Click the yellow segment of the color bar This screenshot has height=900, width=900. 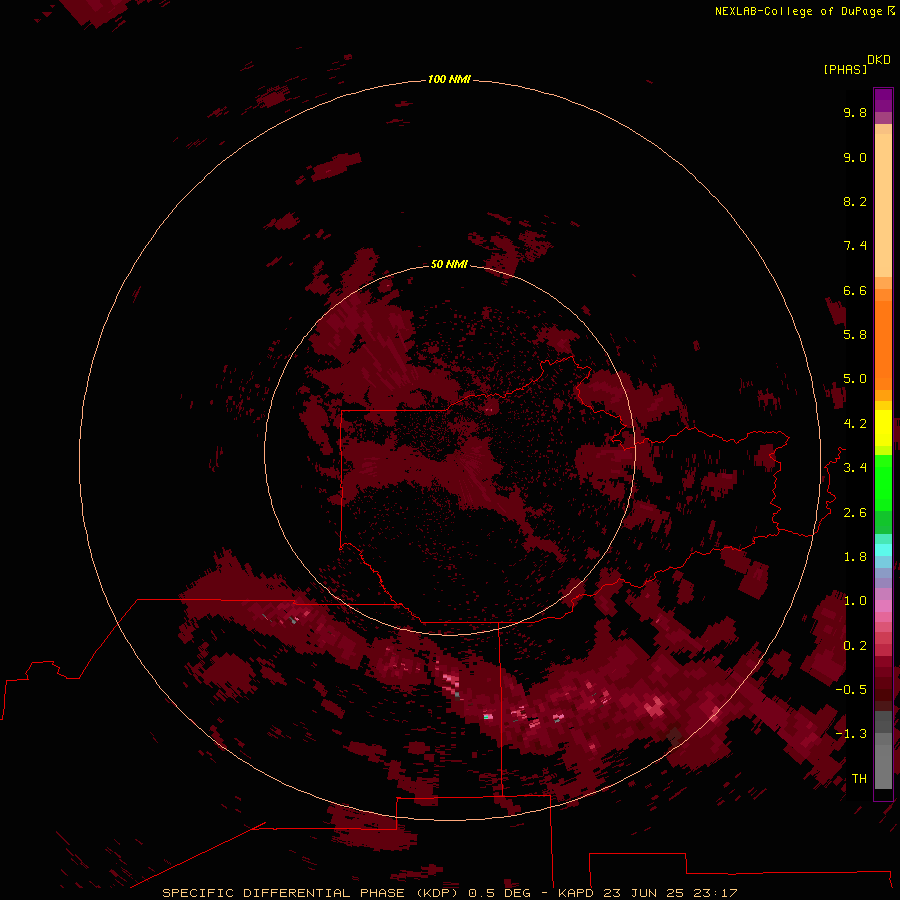pos(883,428)
